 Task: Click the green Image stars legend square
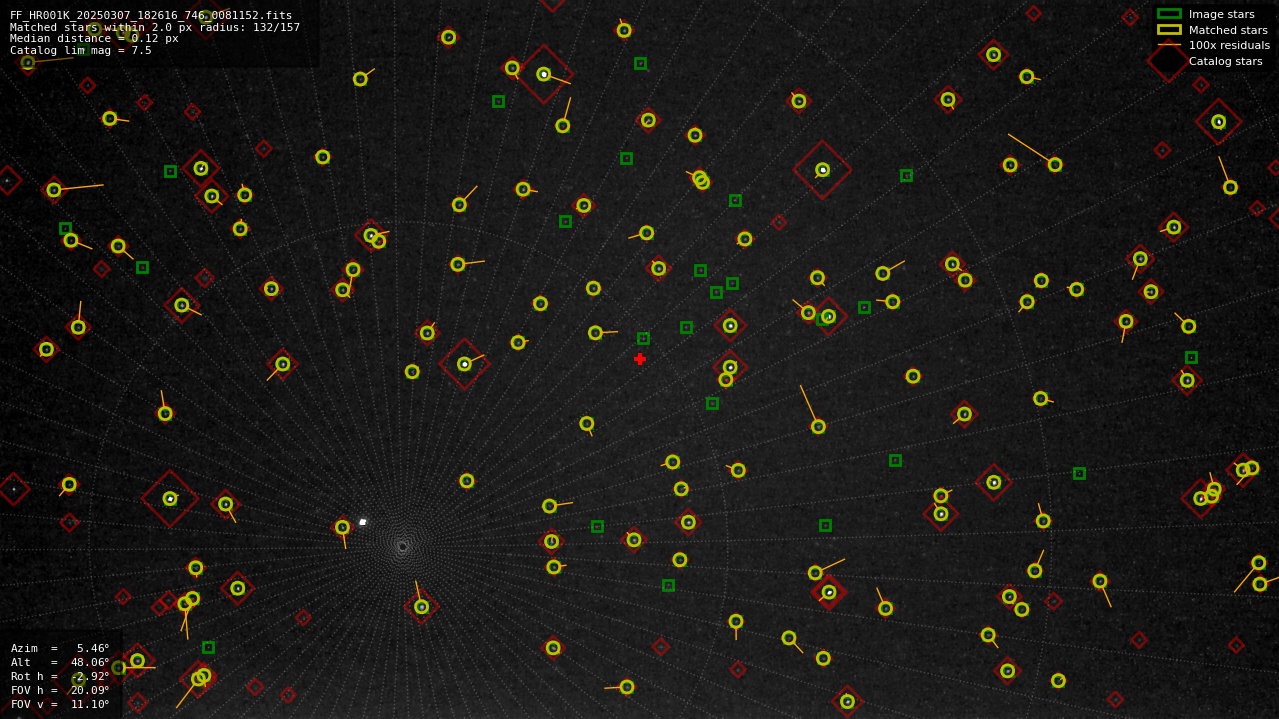tap(1169, 14)
